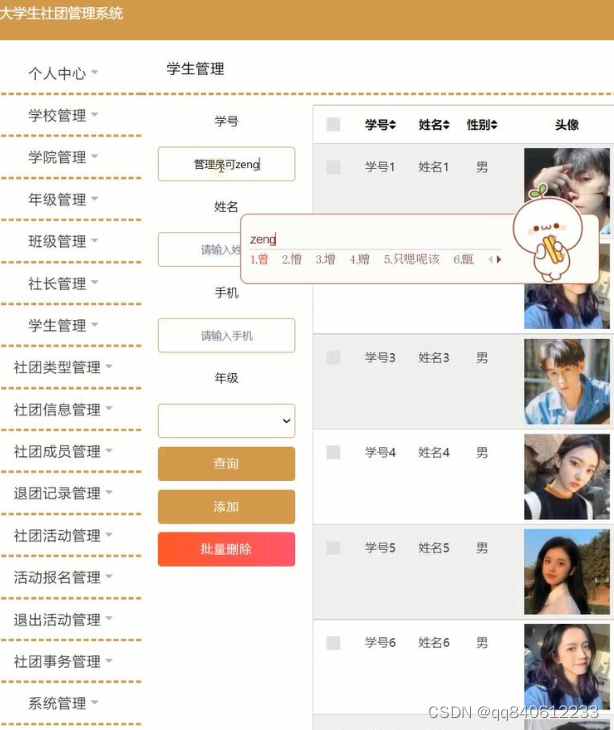
Task: Focus the 请输入手机 phone input field
Action: pos(226,335)
